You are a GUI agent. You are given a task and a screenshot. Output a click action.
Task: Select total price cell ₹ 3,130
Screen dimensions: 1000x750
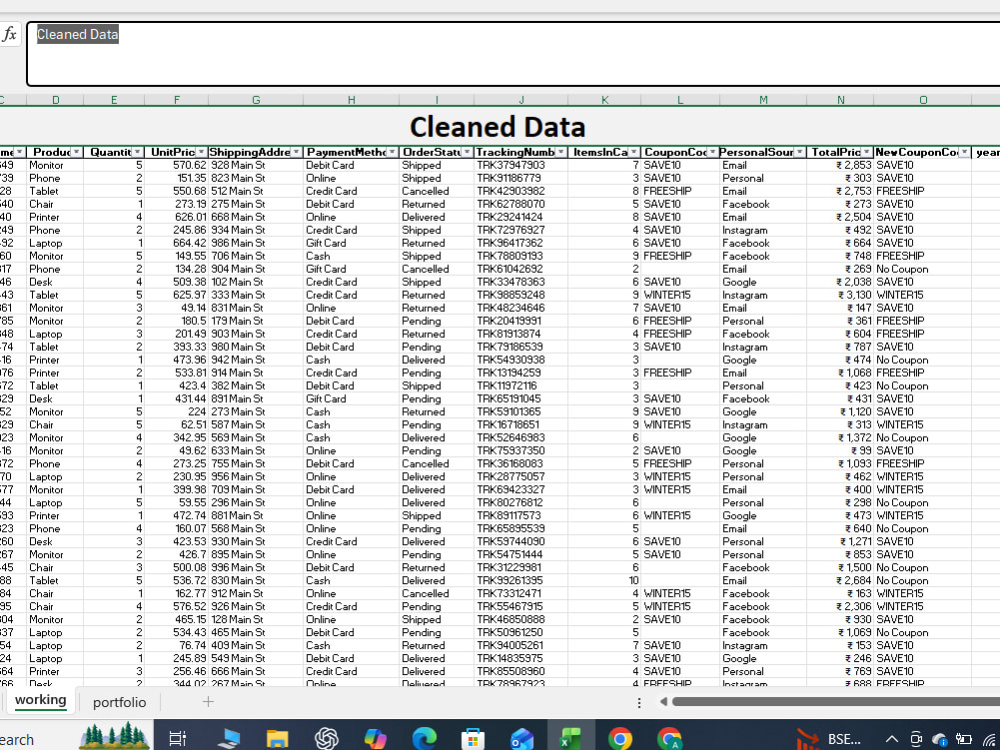pos(841,295)
